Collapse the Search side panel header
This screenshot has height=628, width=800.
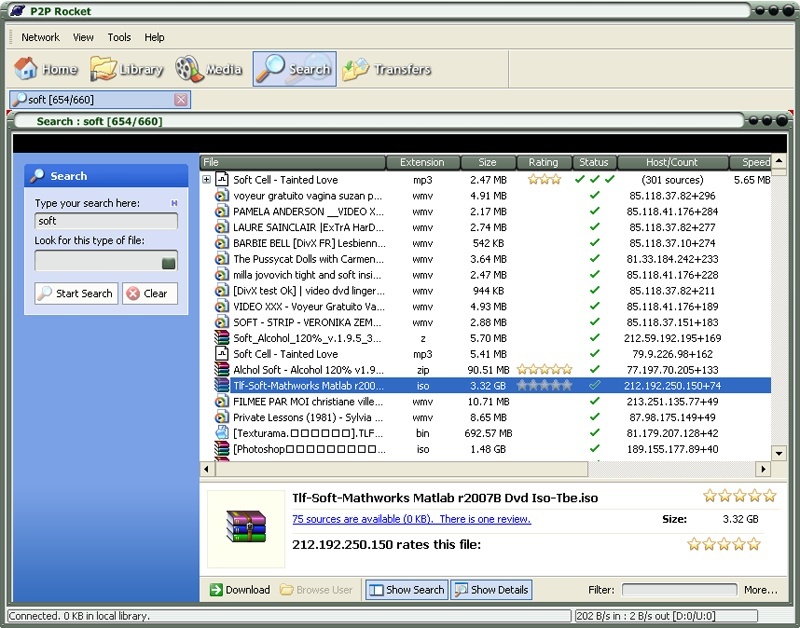[x=105, y=176]
